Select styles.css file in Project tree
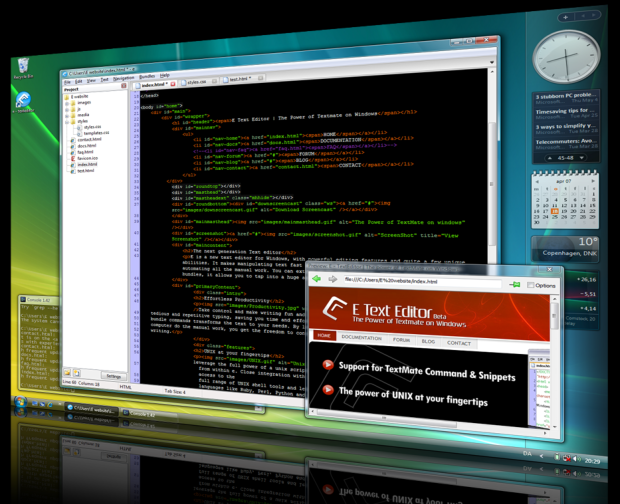The width and height of the screenshot is (620, 504). click(x=89, y=127)
